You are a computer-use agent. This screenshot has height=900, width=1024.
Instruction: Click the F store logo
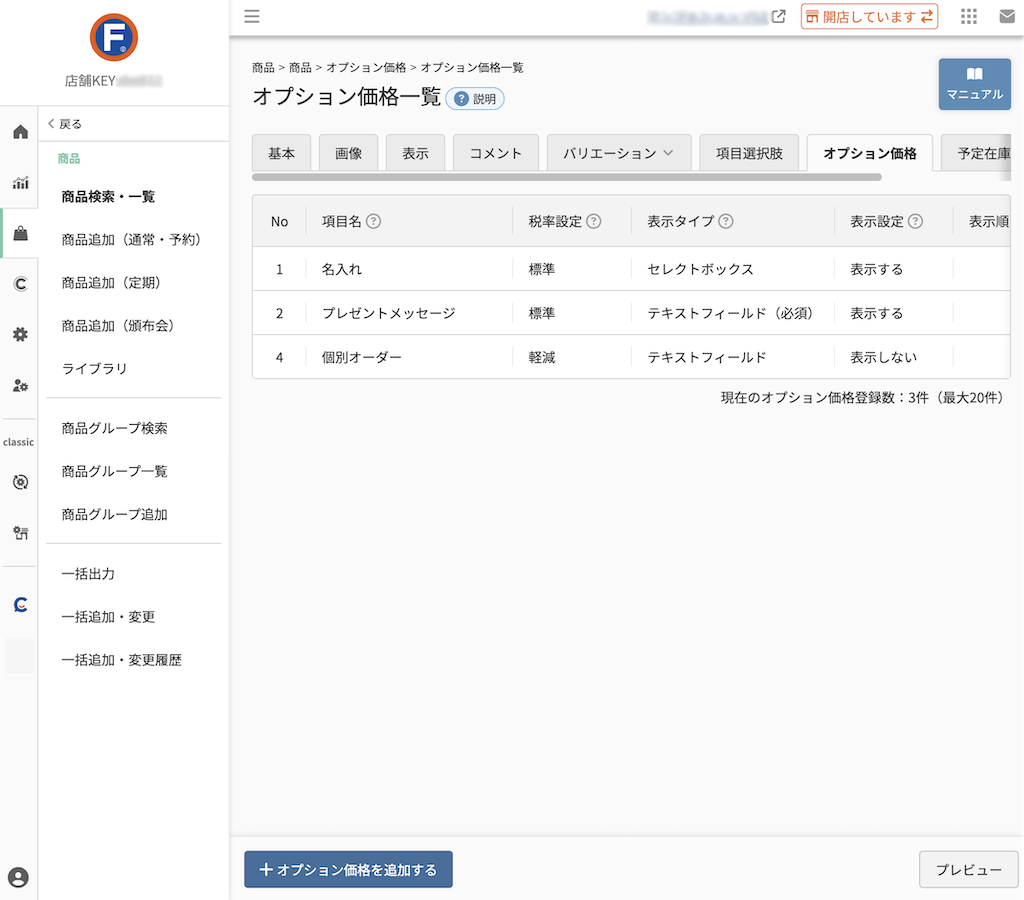pos(114,37)
